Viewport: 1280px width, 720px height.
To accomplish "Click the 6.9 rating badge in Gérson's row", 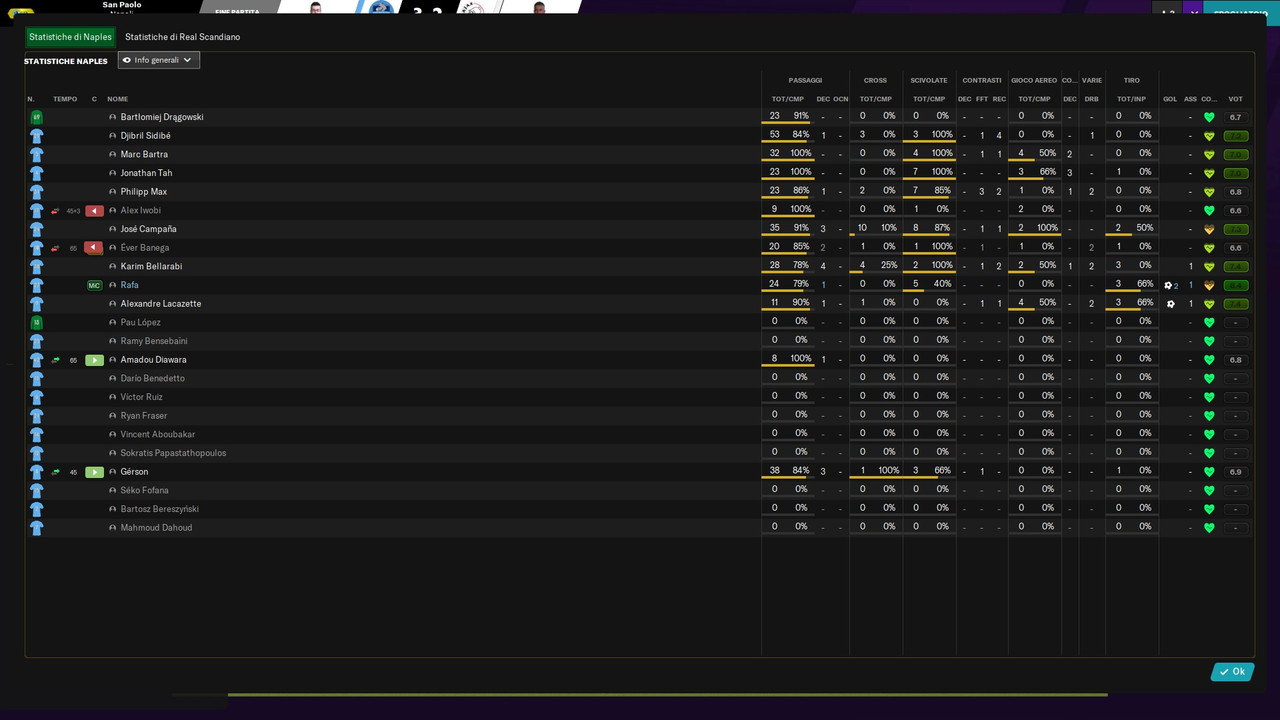I will coord(1236,472).
